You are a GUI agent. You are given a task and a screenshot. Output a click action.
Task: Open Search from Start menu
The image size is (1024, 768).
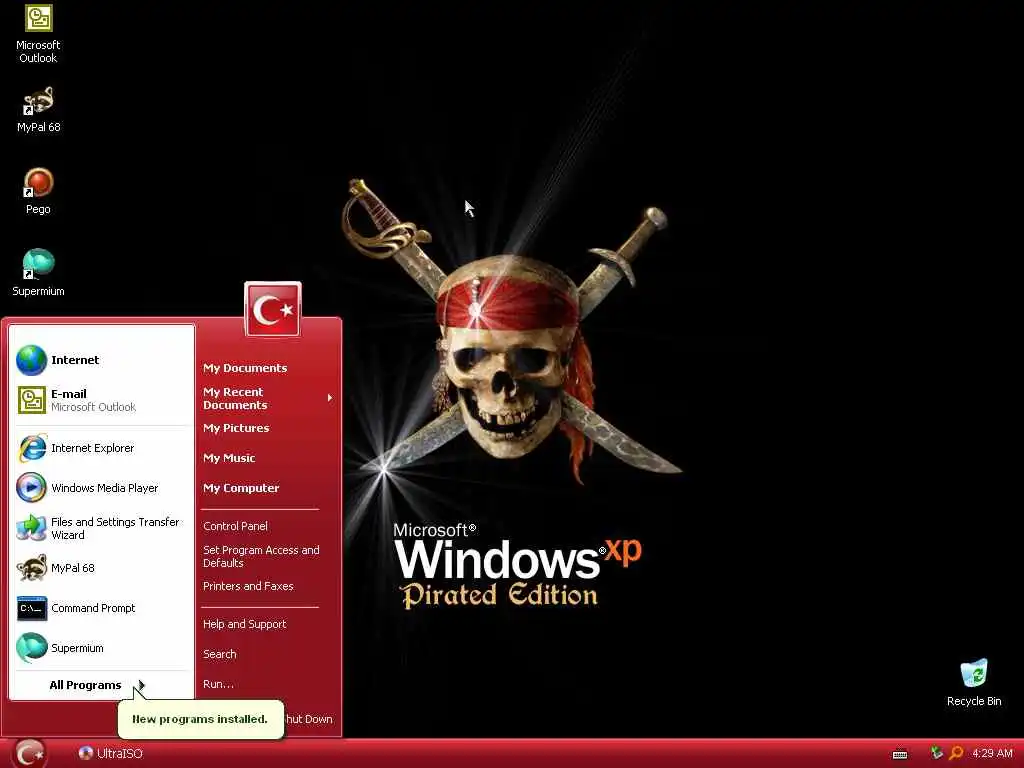(219, 654)
